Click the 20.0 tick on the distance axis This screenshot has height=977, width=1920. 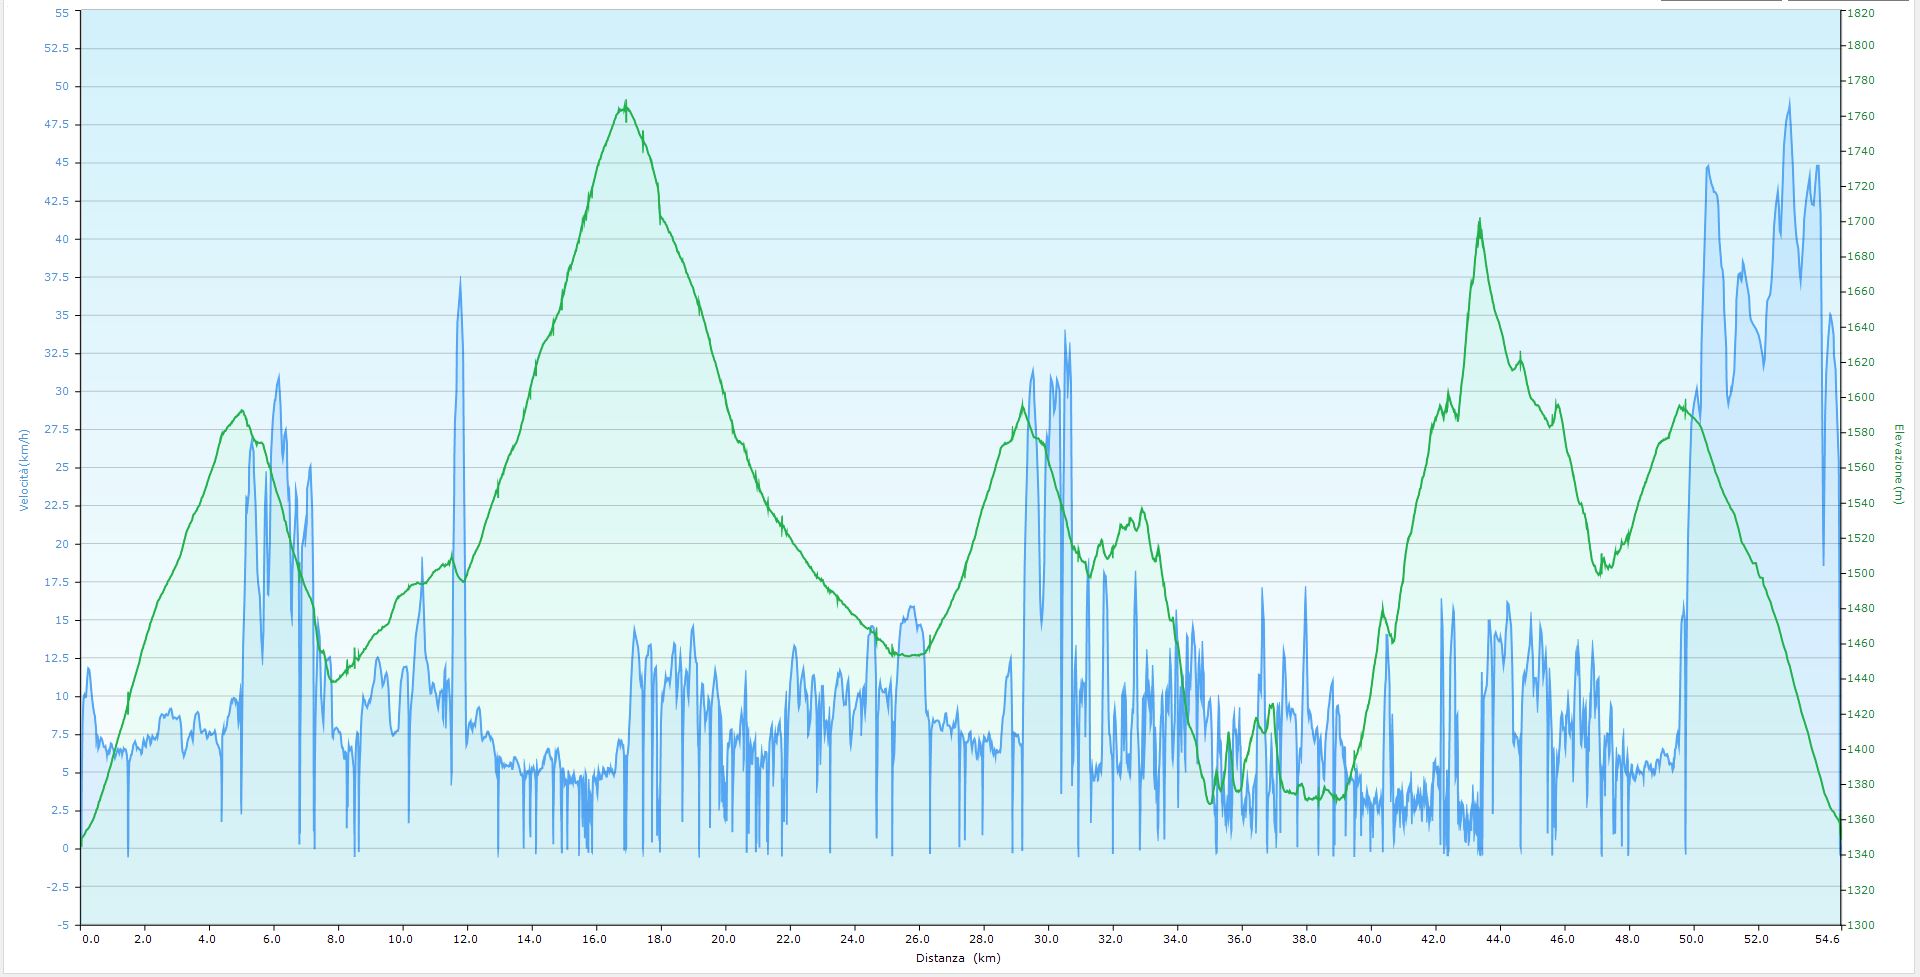[x=723, y=939]
